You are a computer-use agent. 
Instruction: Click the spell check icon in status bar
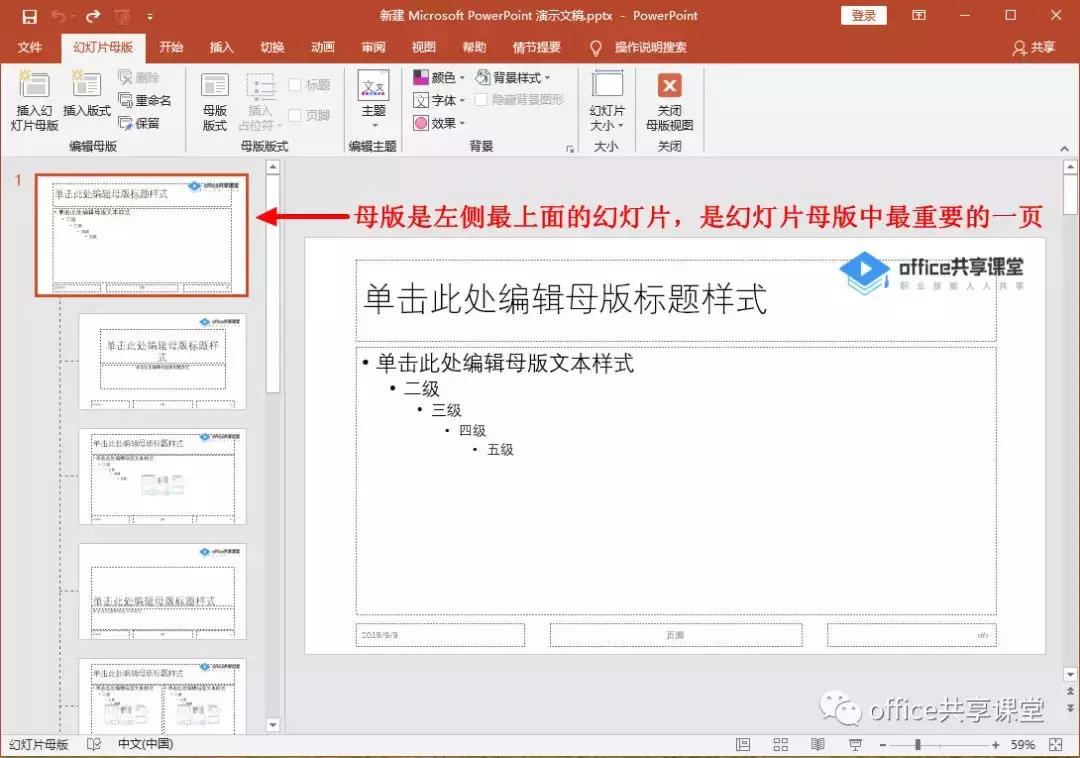[94, 744]
